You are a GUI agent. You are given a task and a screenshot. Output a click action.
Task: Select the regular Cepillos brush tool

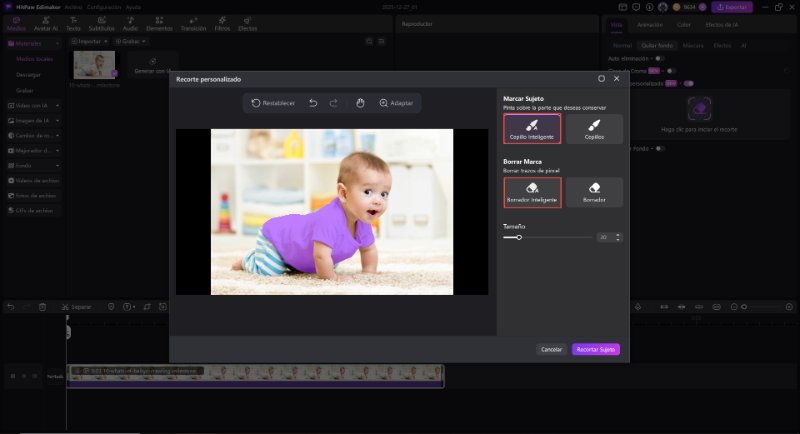point(594,128)
